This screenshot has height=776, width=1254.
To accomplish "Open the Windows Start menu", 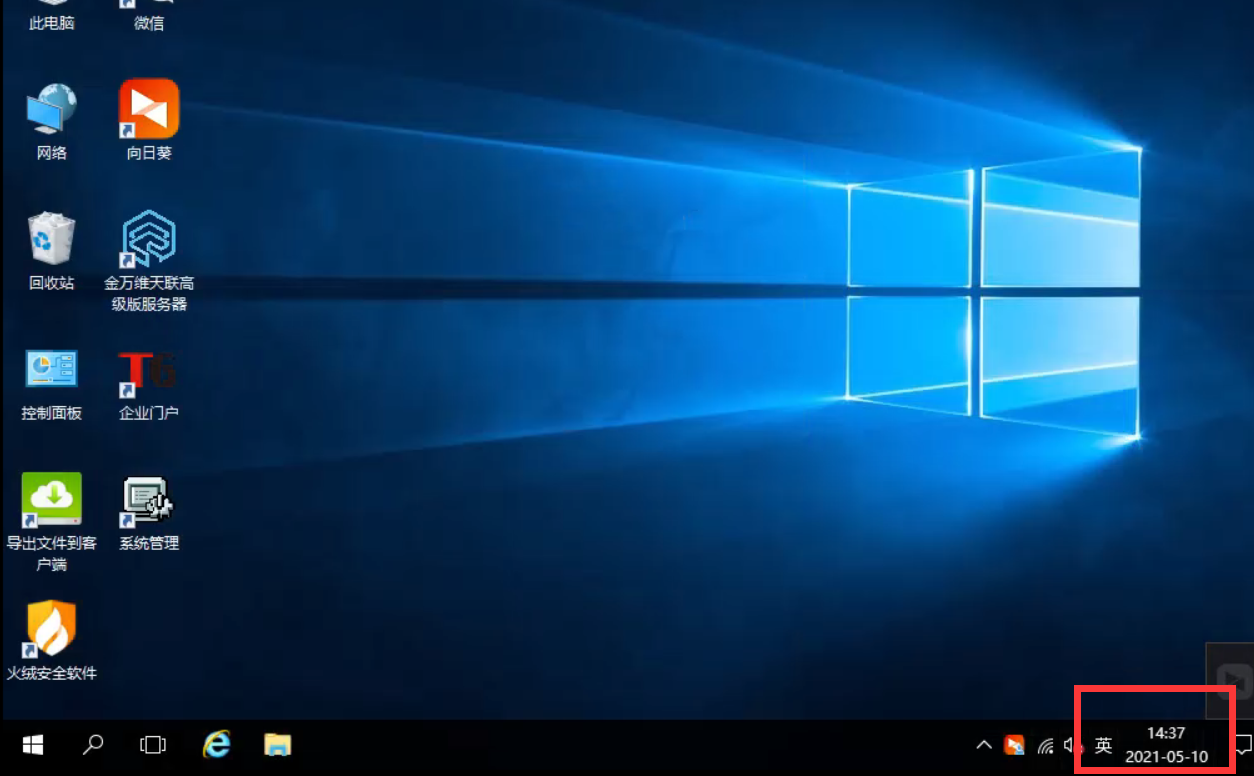I will click(x=33, y=745).
